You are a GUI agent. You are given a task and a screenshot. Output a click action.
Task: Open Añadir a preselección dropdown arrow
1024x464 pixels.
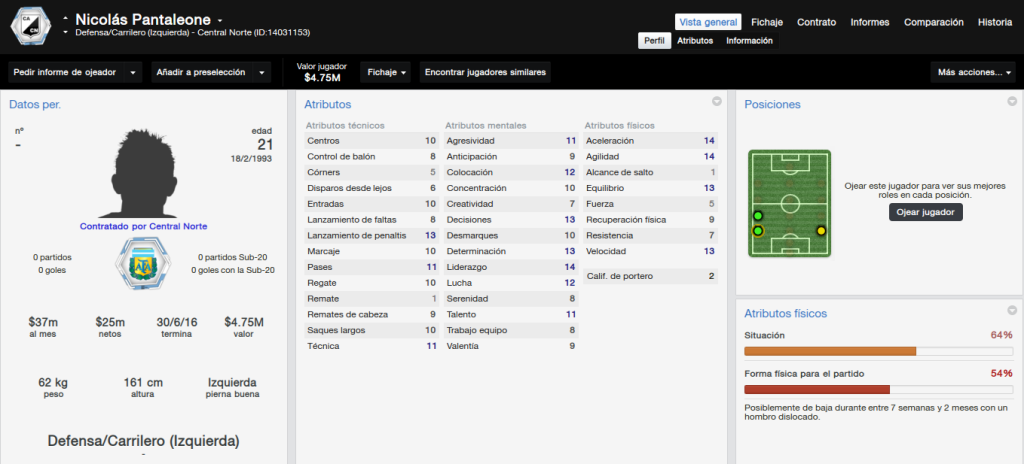pyautogui.click(x=262, y=73)
